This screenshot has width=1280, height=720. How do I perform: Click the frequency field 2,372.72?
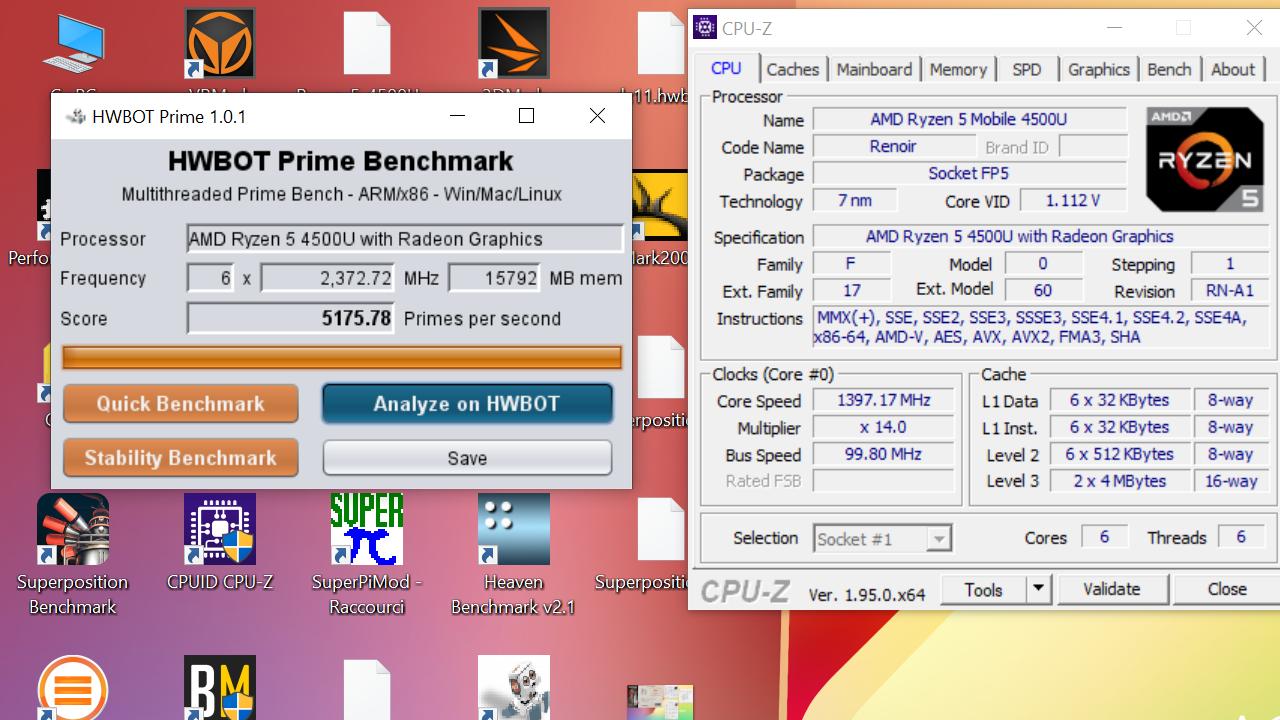point(328,278)
